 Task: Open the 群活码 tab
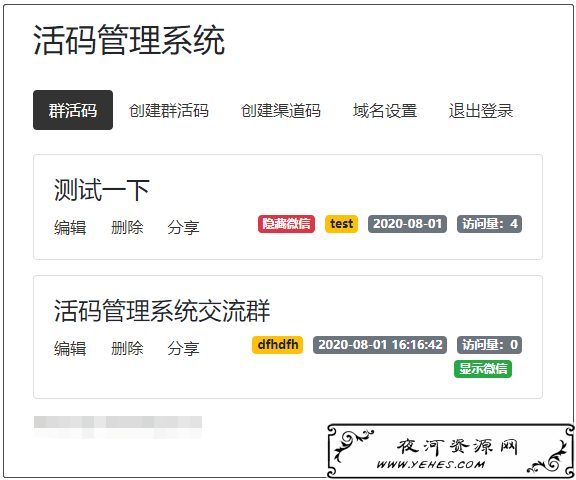tap(73, 110)
